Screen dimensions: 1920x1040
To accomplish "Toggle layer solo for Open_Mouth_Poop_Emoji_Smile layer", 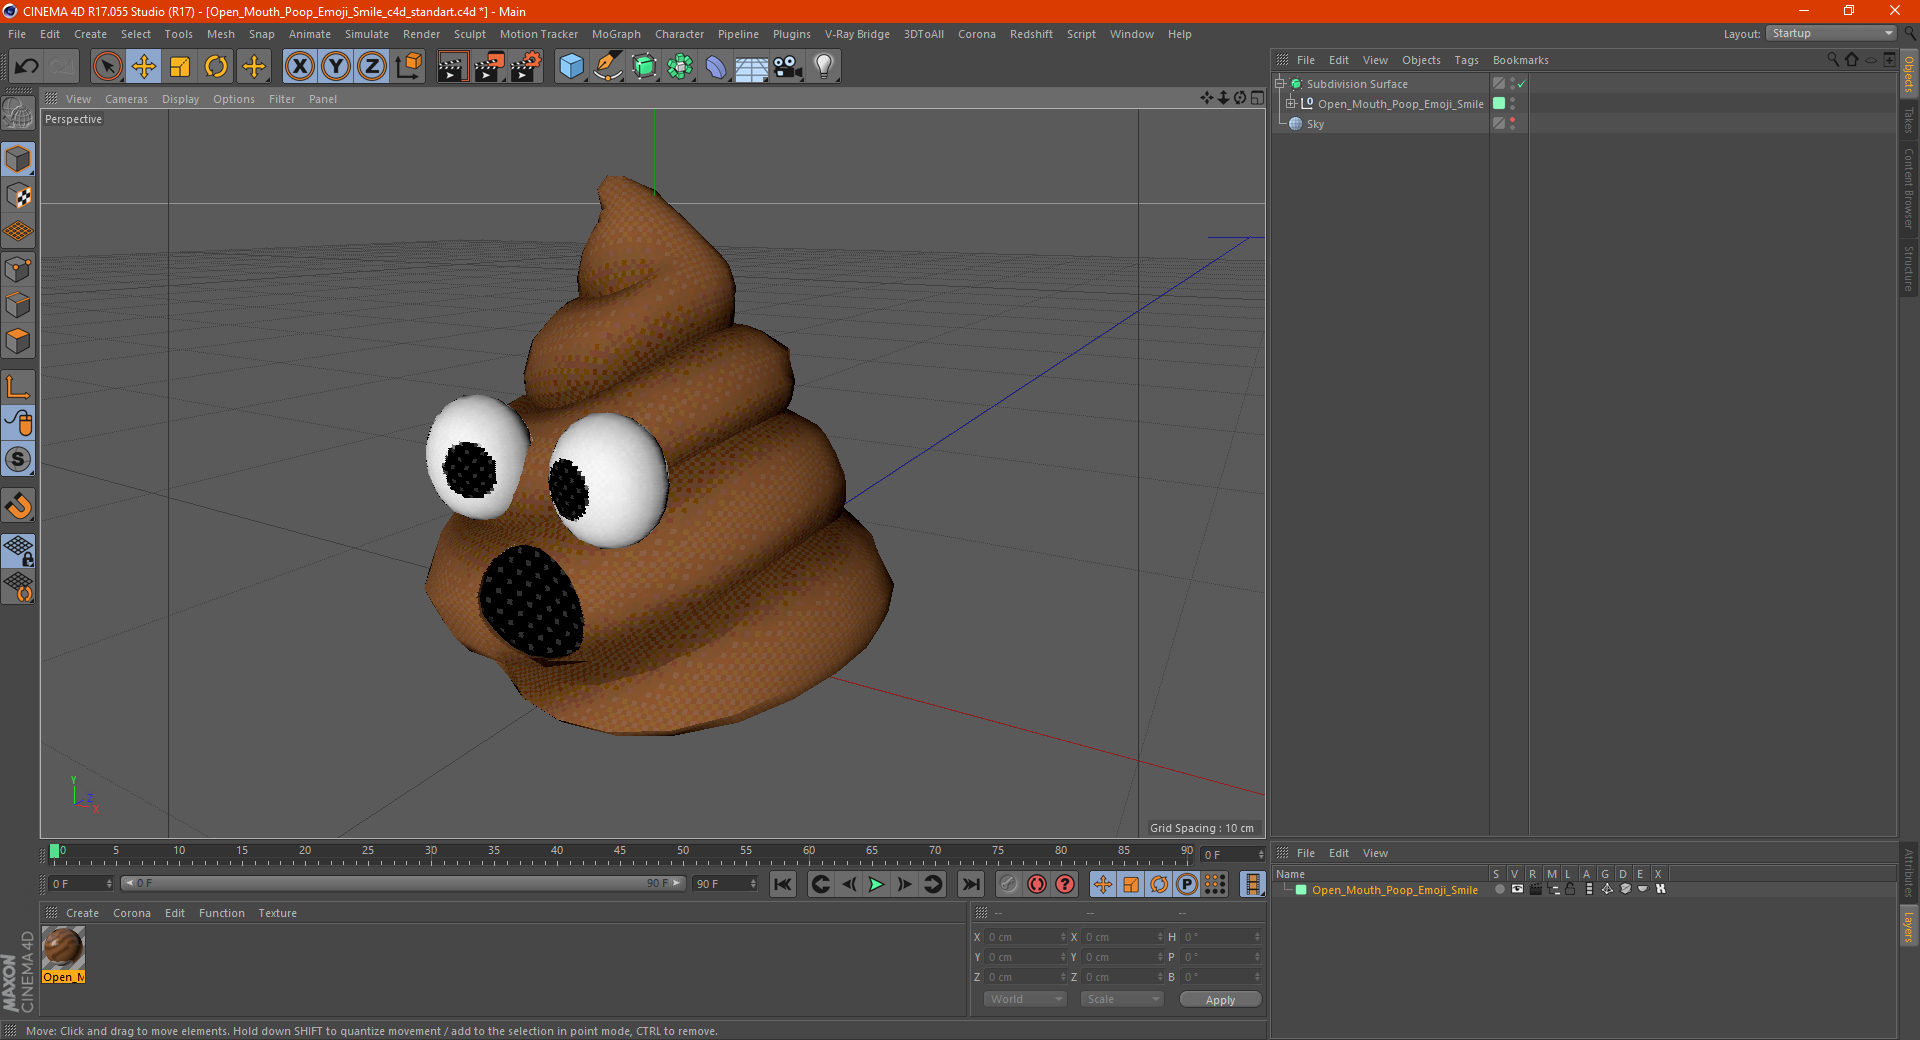I will coord(1499,889).
